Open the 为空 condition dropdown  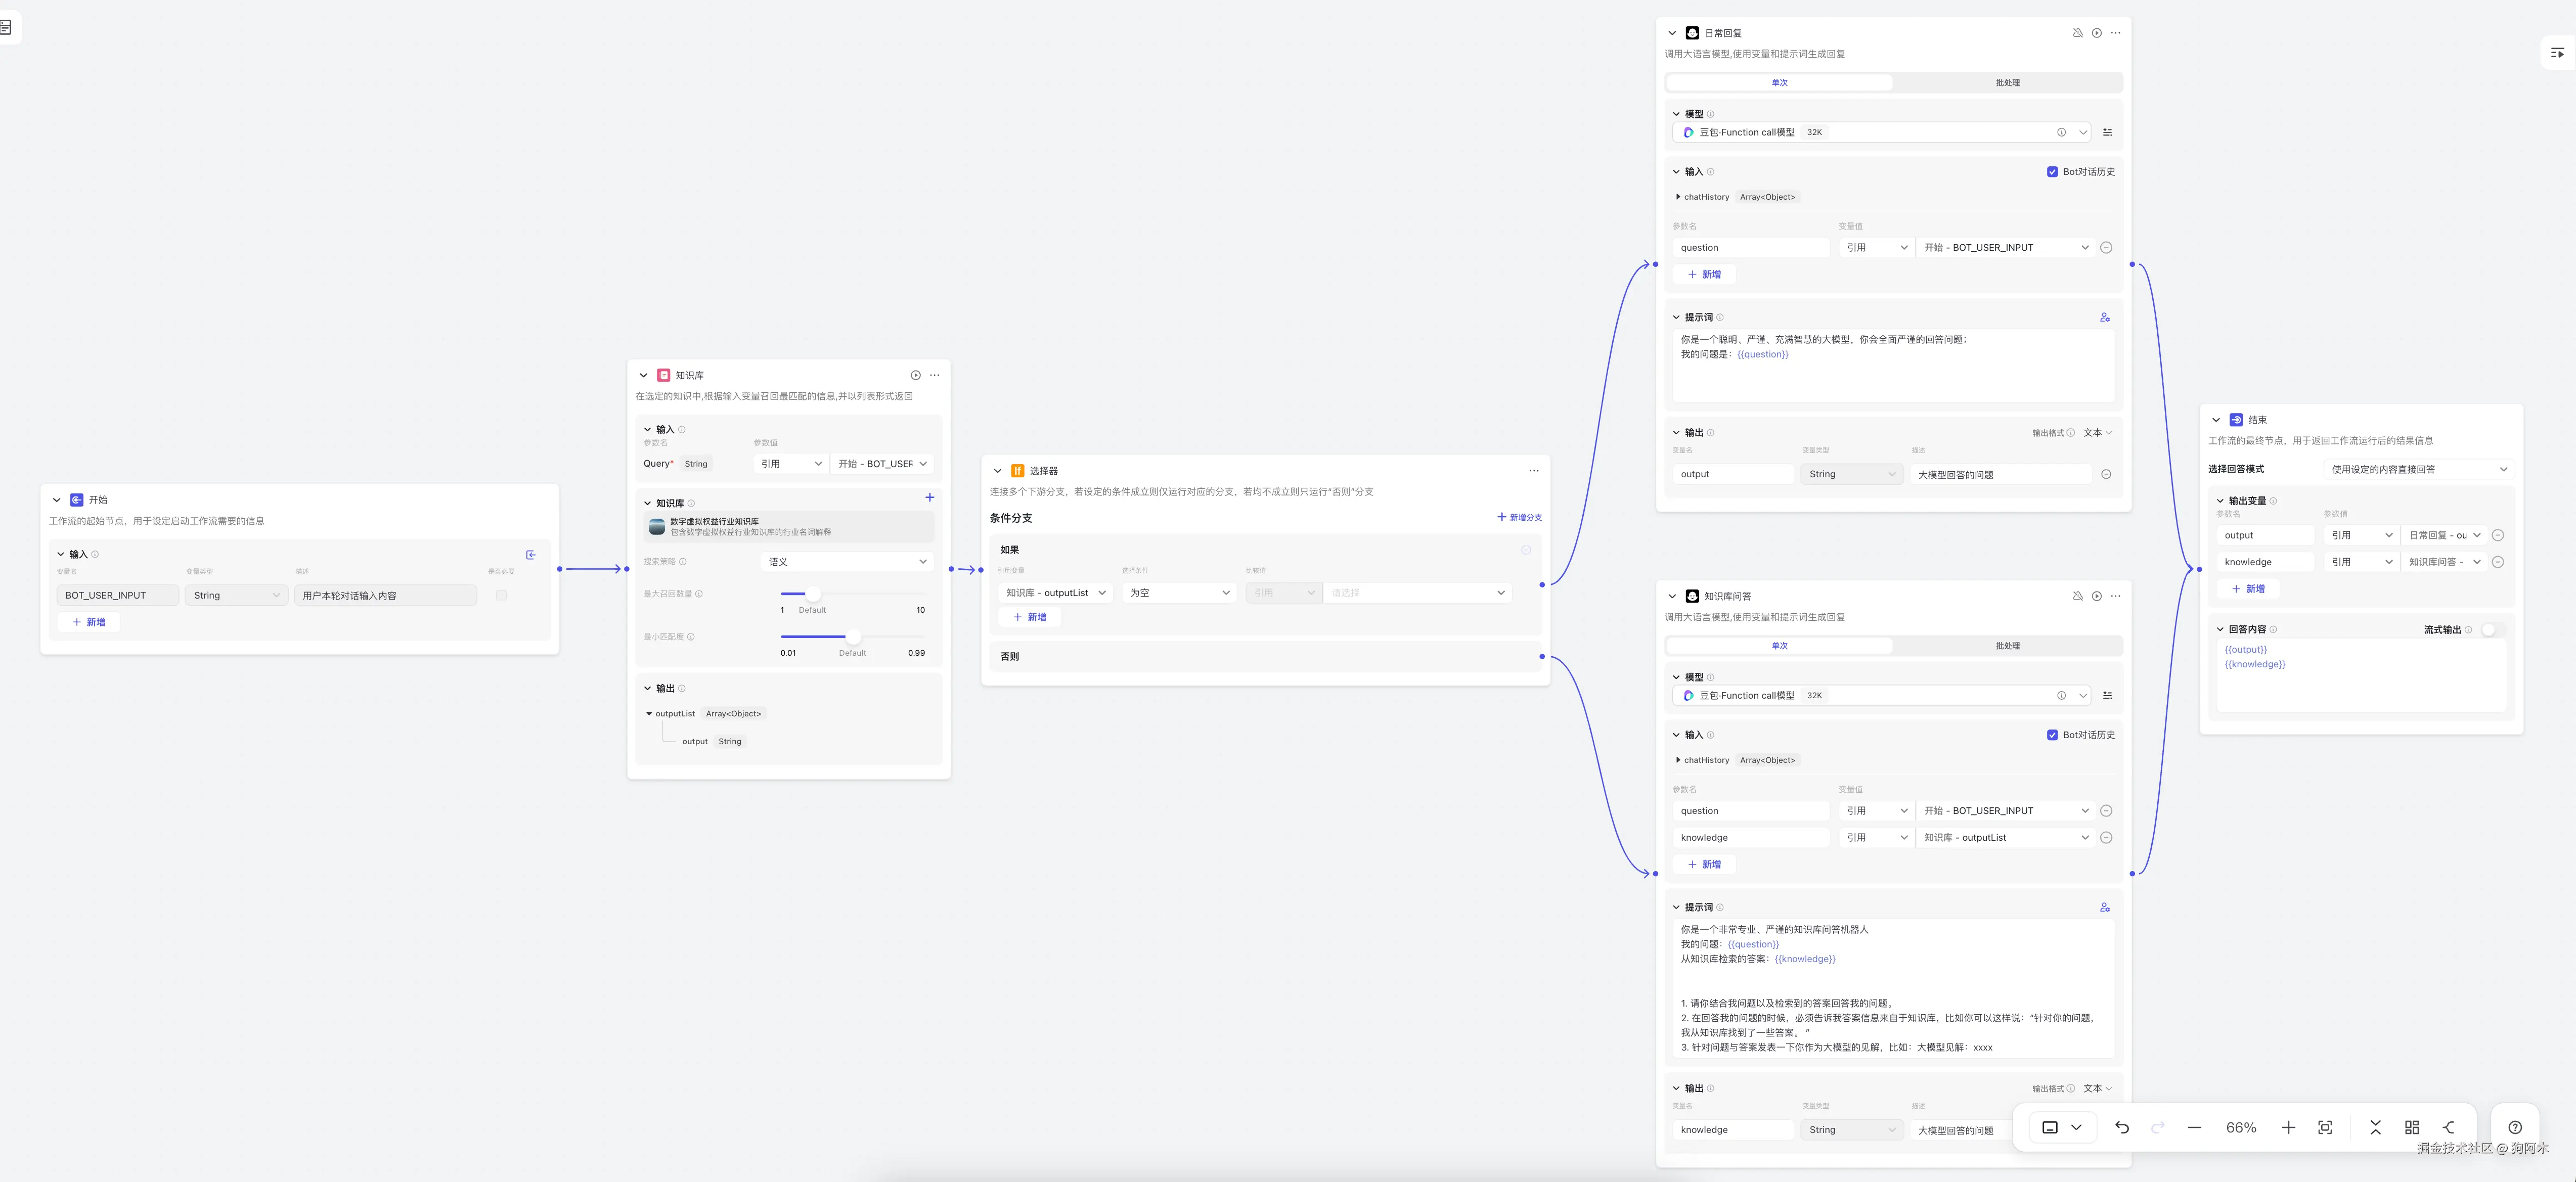[1179, 593]
